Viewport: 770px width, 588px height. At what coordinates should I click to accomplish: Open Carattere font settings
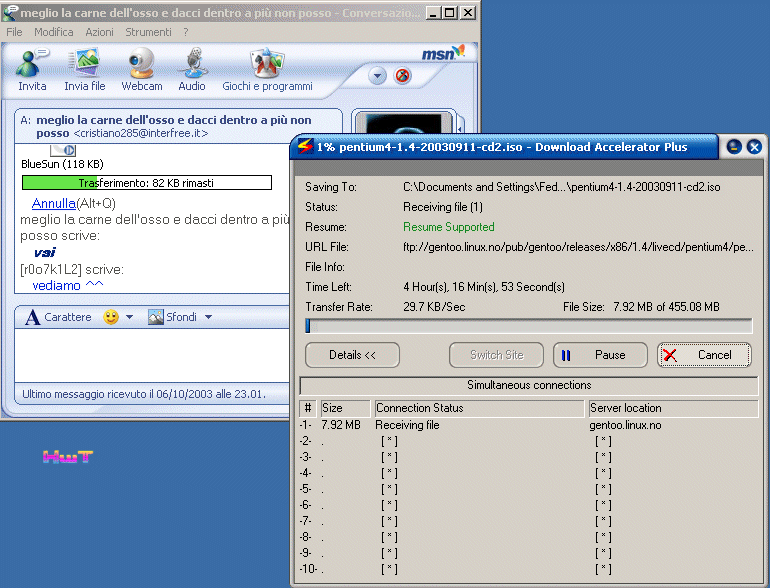pos(59,317)
